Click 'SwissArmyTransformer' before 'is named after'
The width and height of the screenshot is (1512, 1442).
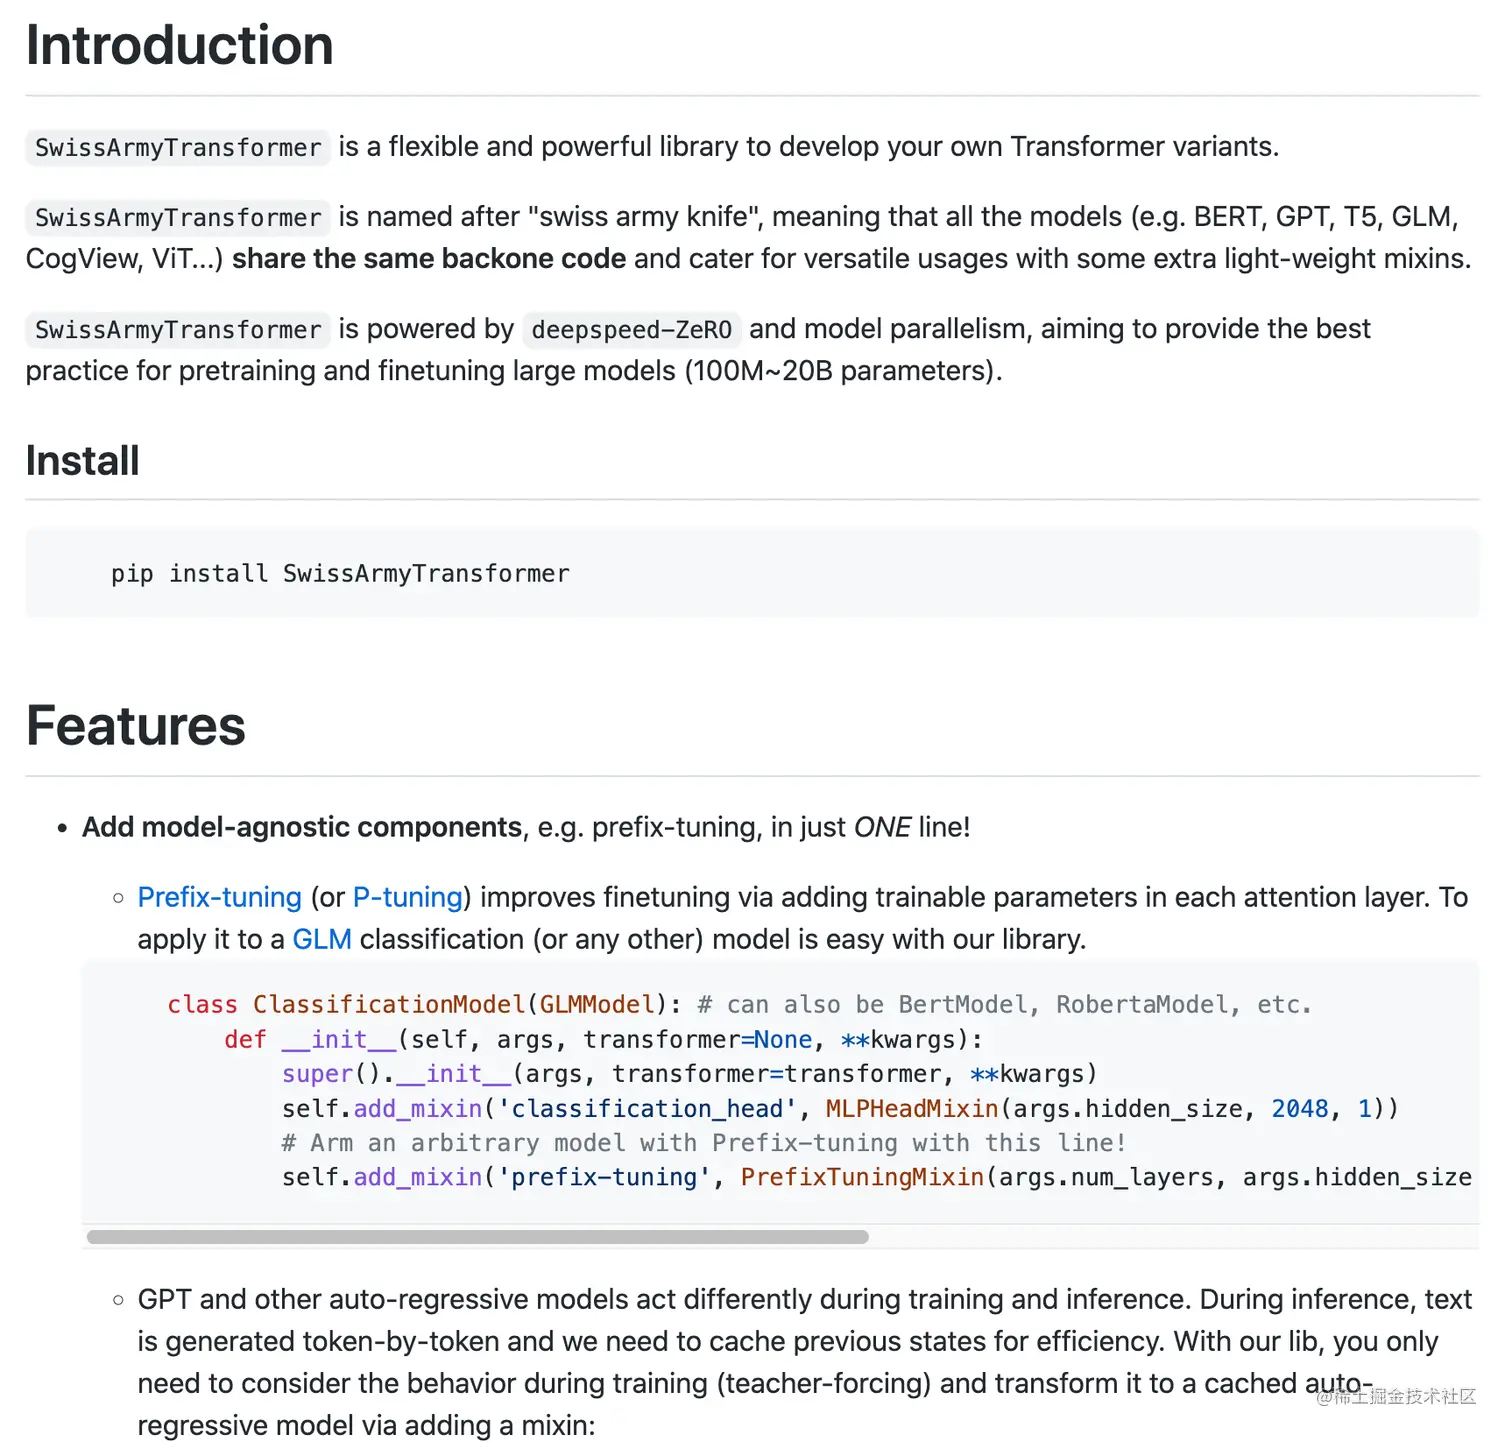(178, 218)
